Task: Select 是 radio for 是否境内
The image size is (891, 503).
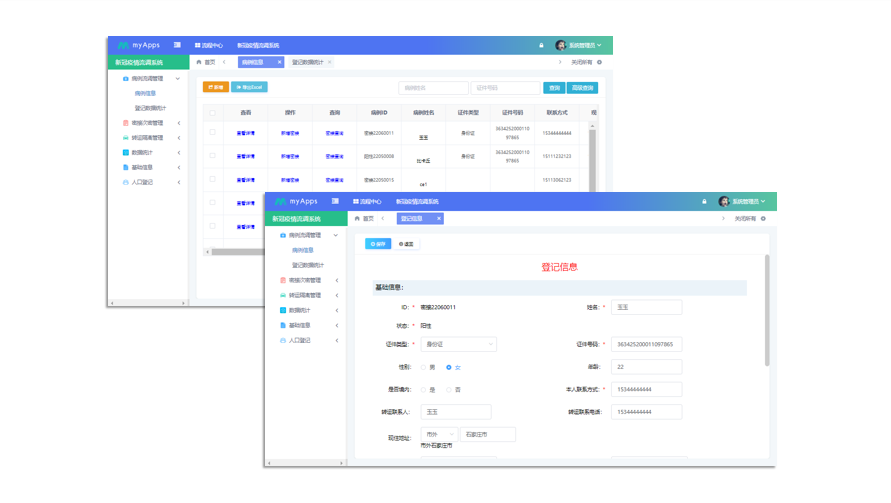Action: (423, 389)
